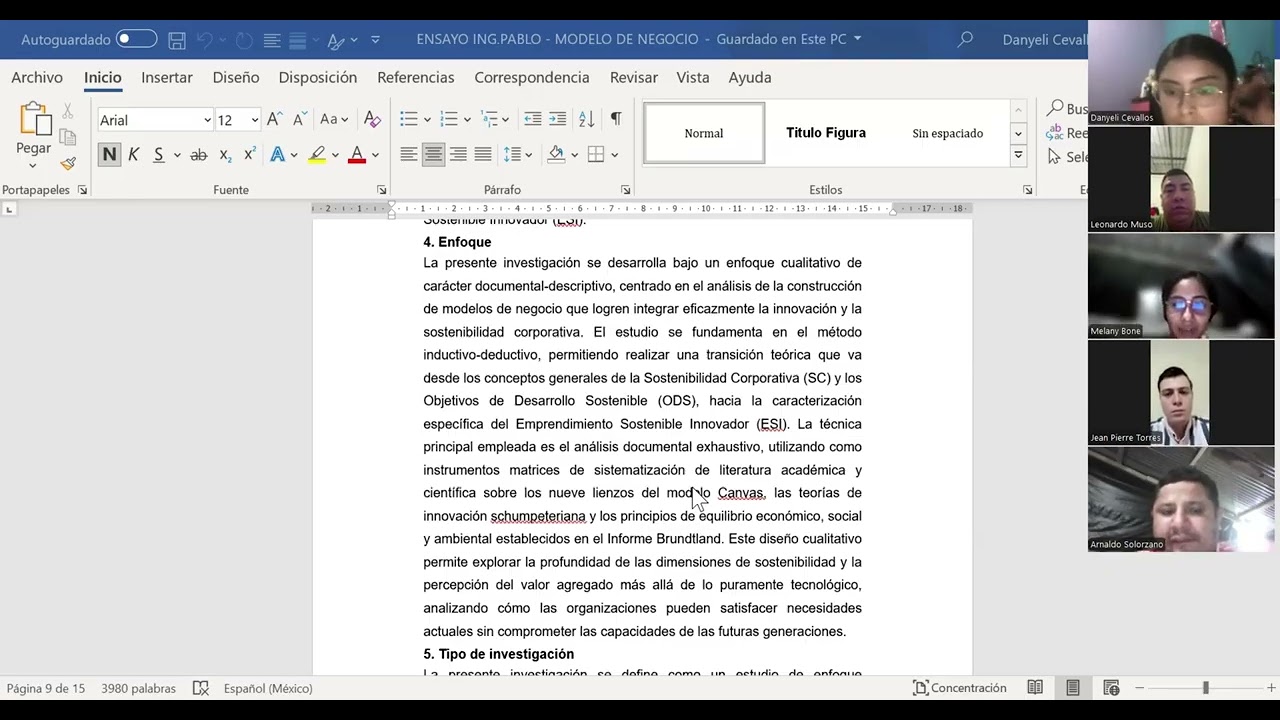Open the font size 12 dropdown
The width and height of the screenshot is (1280, 720).
click(x=254, y=120)
